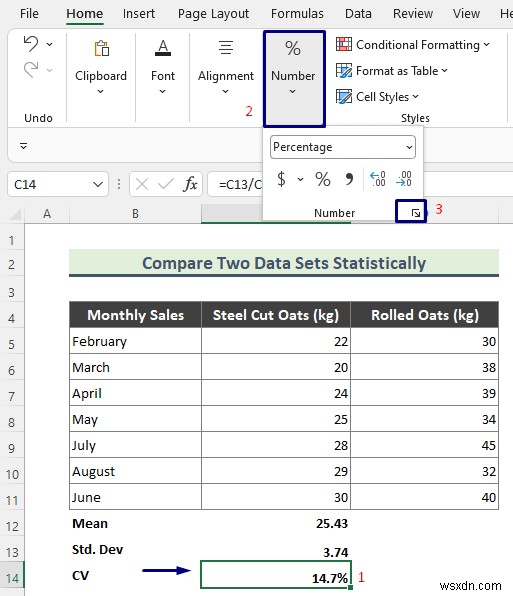Image resolution: width=513 pixels, height=596 pixels.
Task: Select column B header
Action: 135,214
